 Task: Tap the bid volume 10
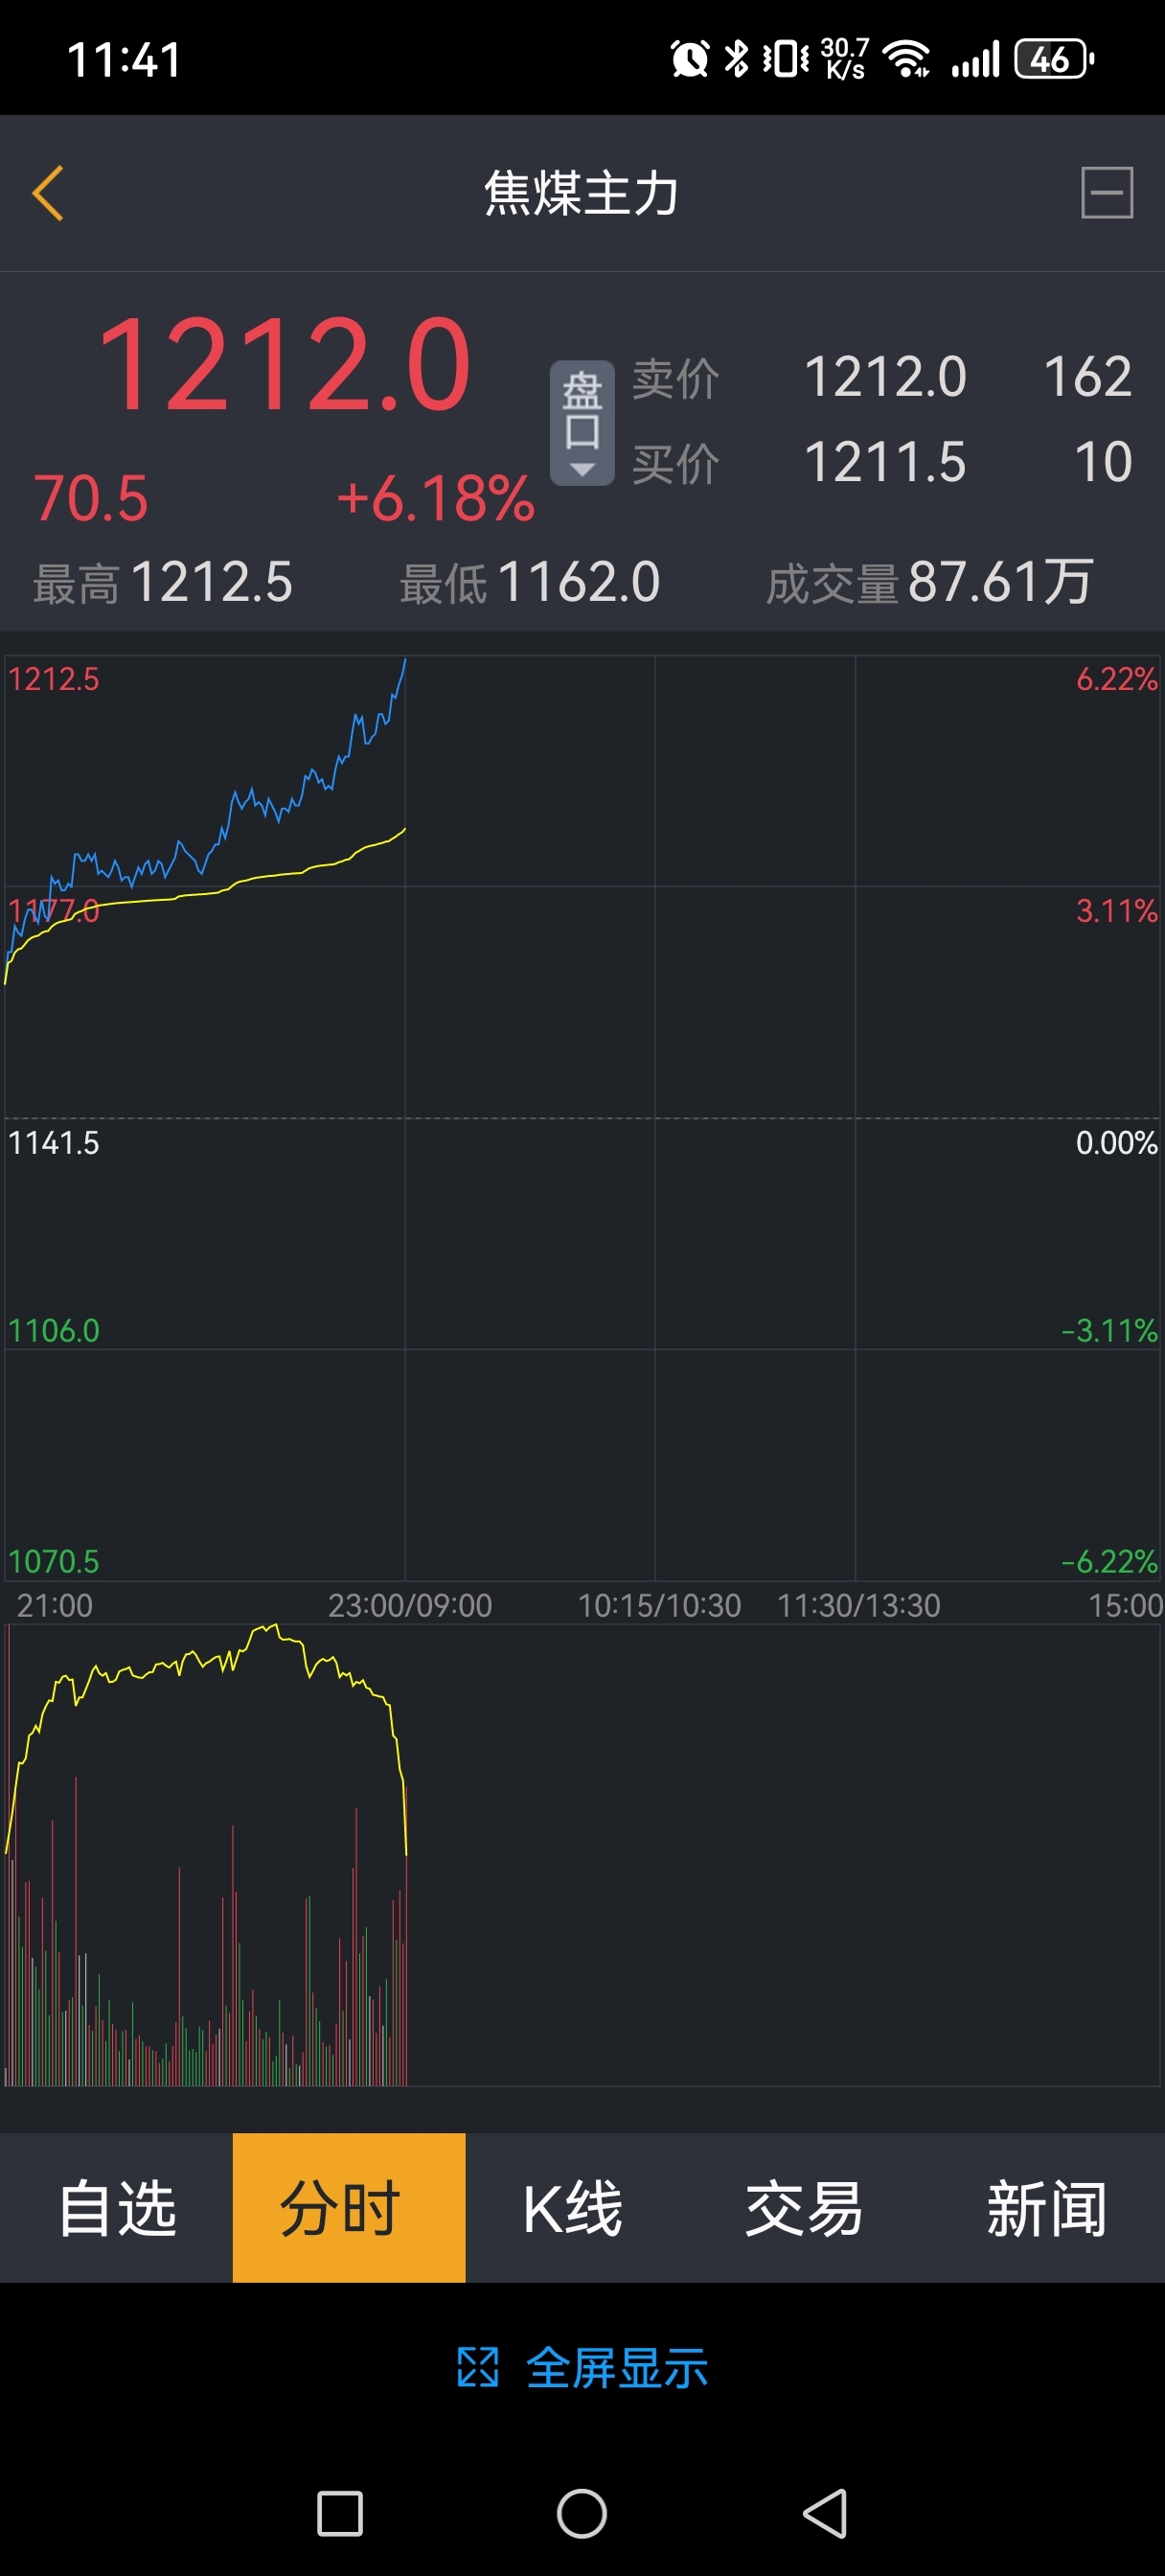click(1103, 462)
